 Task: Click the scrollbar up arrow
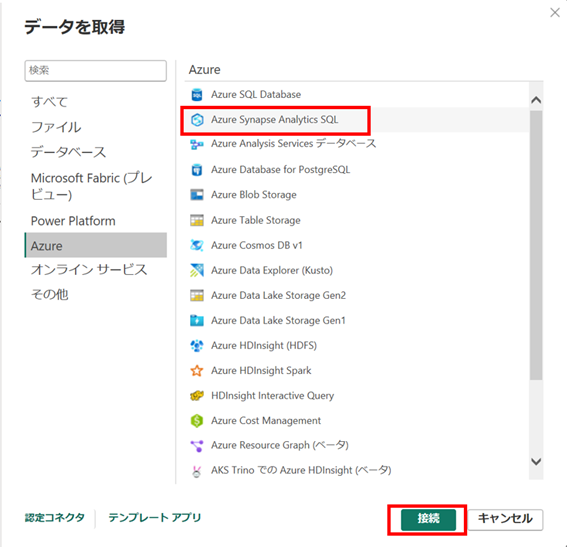[x=536, y=99]
